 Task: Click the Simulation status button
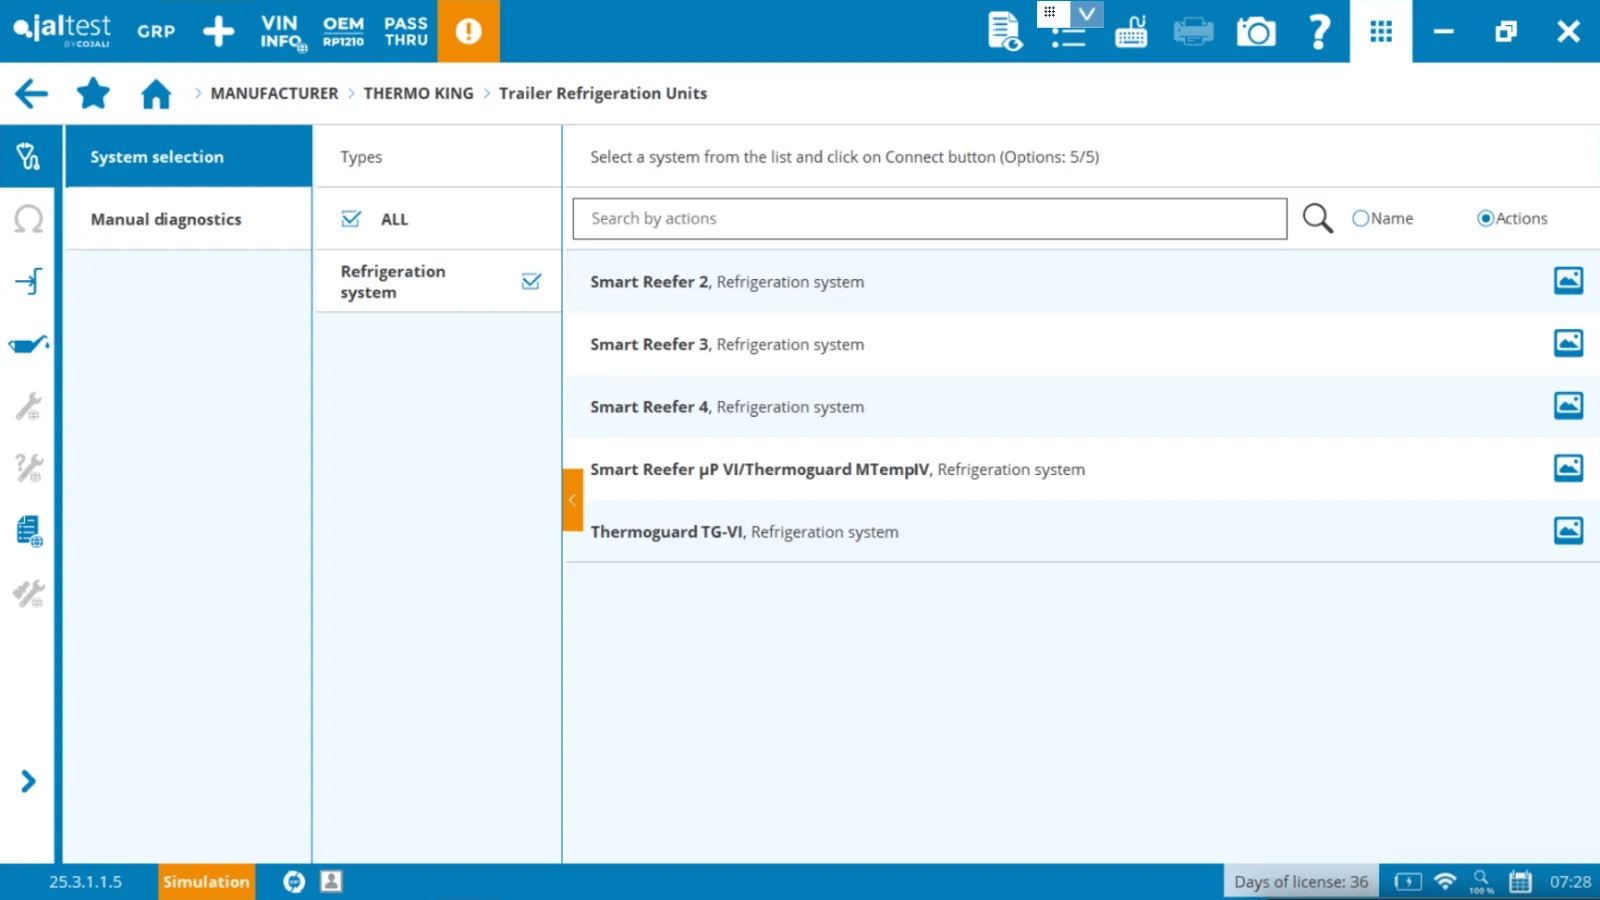(206, 882)
